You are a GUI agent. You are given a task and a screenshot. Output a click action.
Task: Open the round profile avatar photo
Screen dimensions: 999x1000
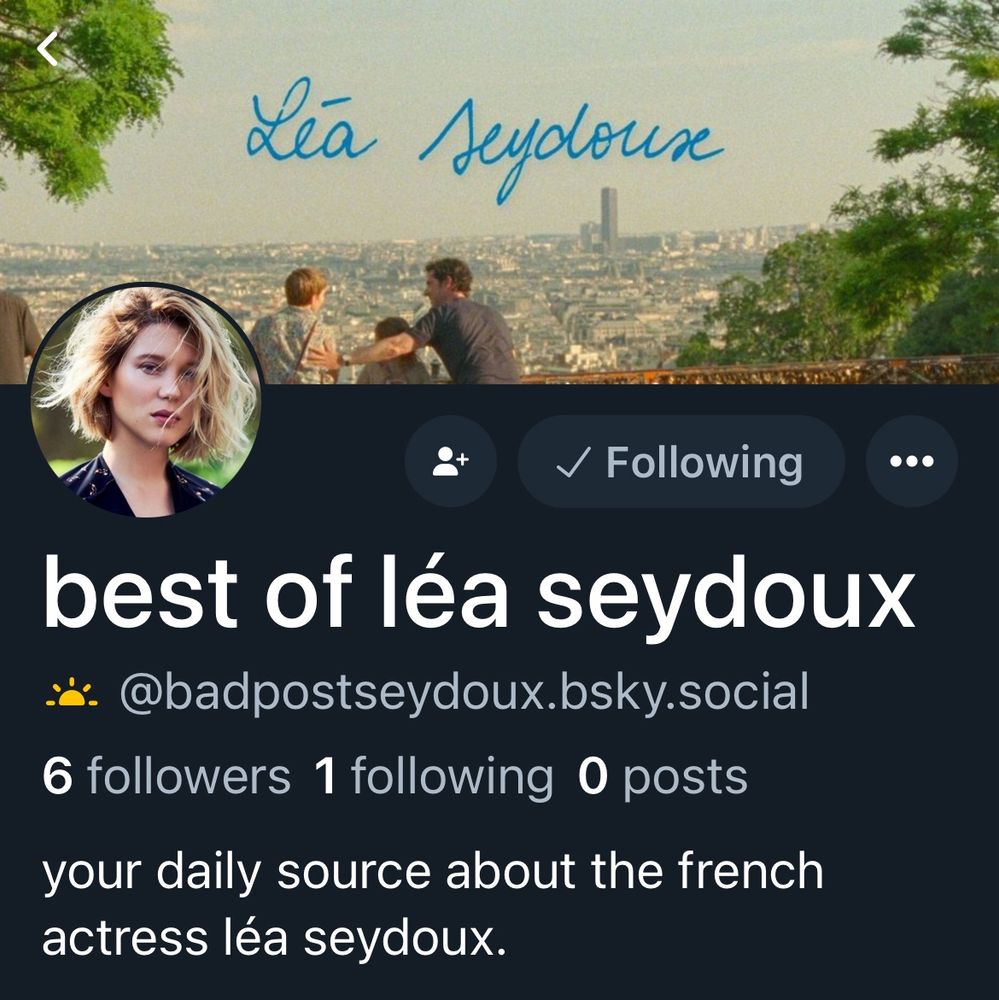146,401
